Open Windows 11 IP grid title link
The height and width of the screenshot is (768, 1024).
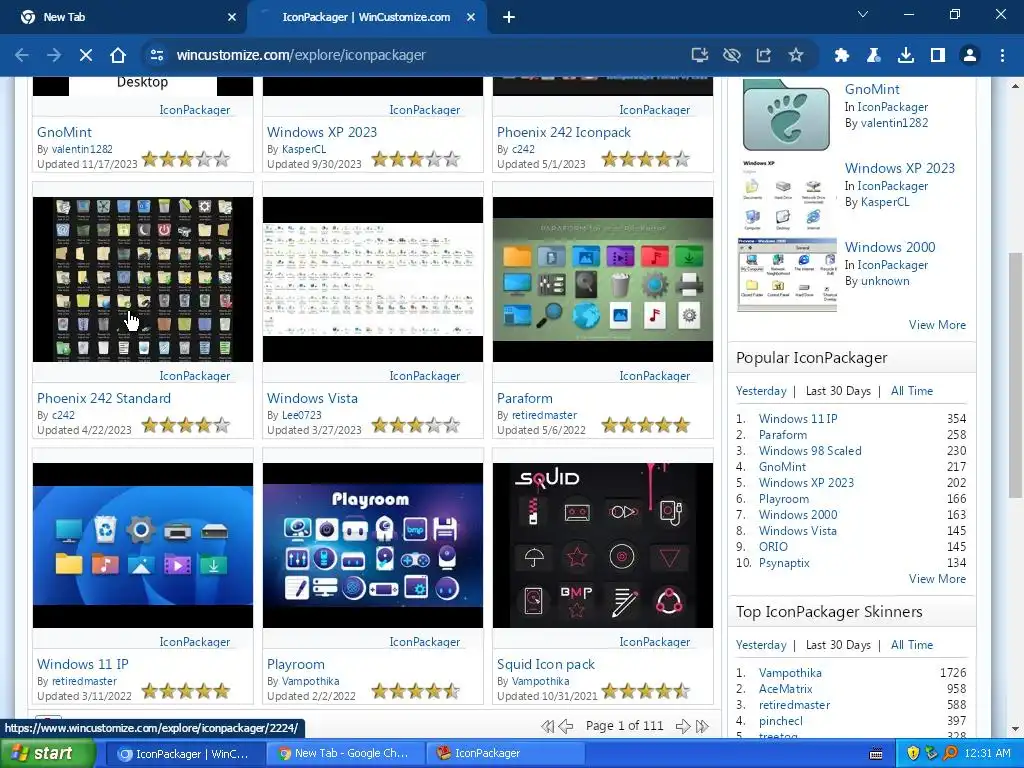click(83, 664)
